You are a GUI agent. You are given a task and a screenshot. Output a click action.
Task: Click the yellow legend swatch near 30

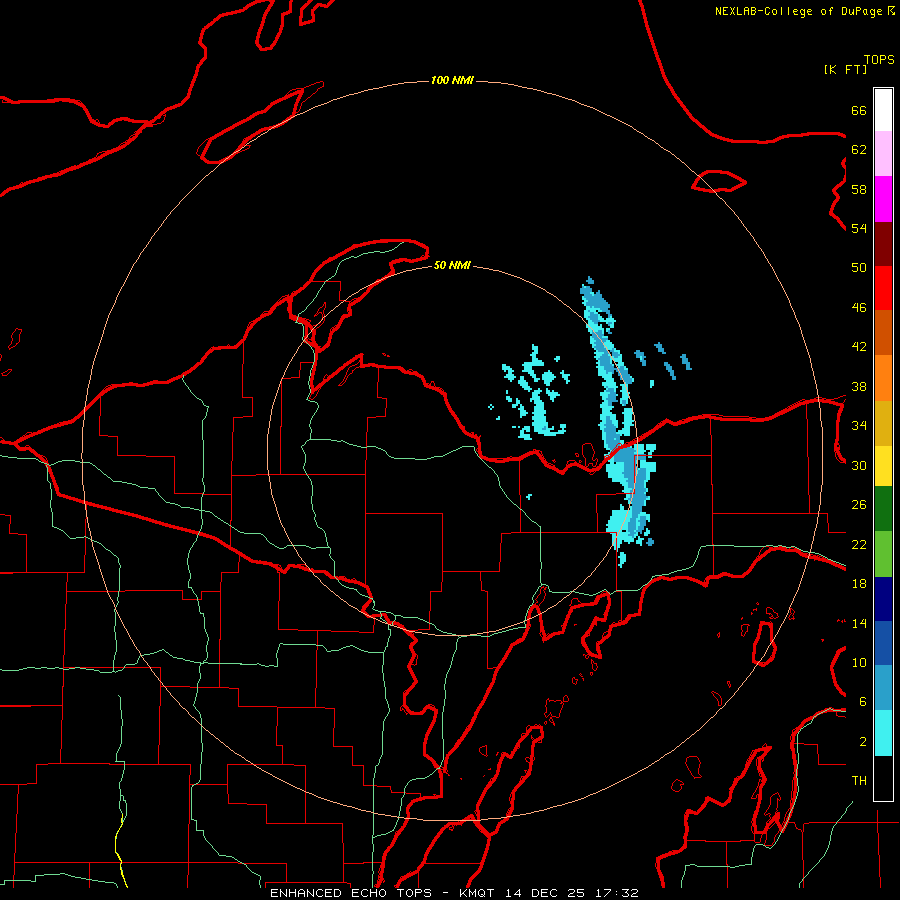[x=883, y=466]
